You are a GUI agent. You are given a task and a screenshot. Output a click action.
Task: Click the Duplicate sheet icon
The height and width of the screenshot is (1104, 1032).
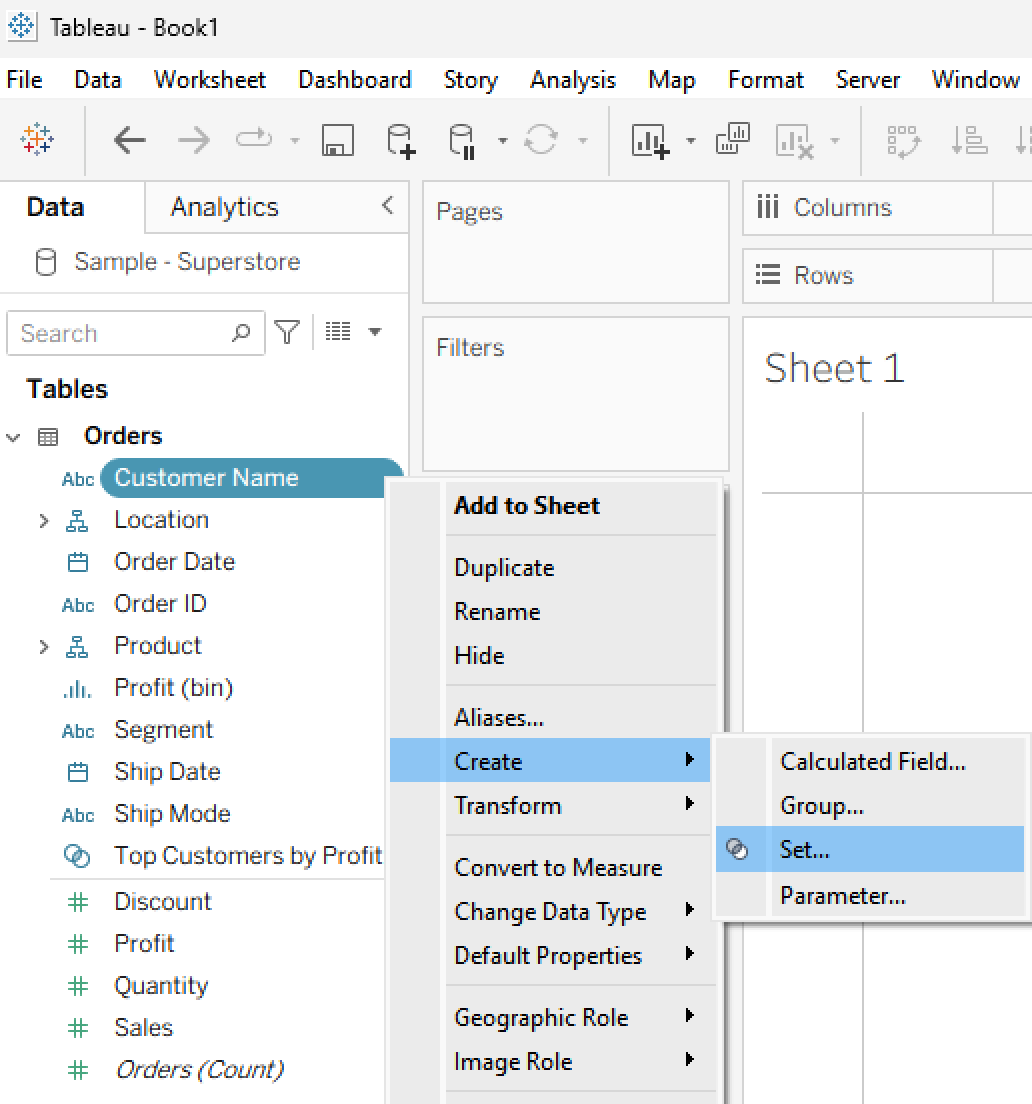click(x=733, y=139)
